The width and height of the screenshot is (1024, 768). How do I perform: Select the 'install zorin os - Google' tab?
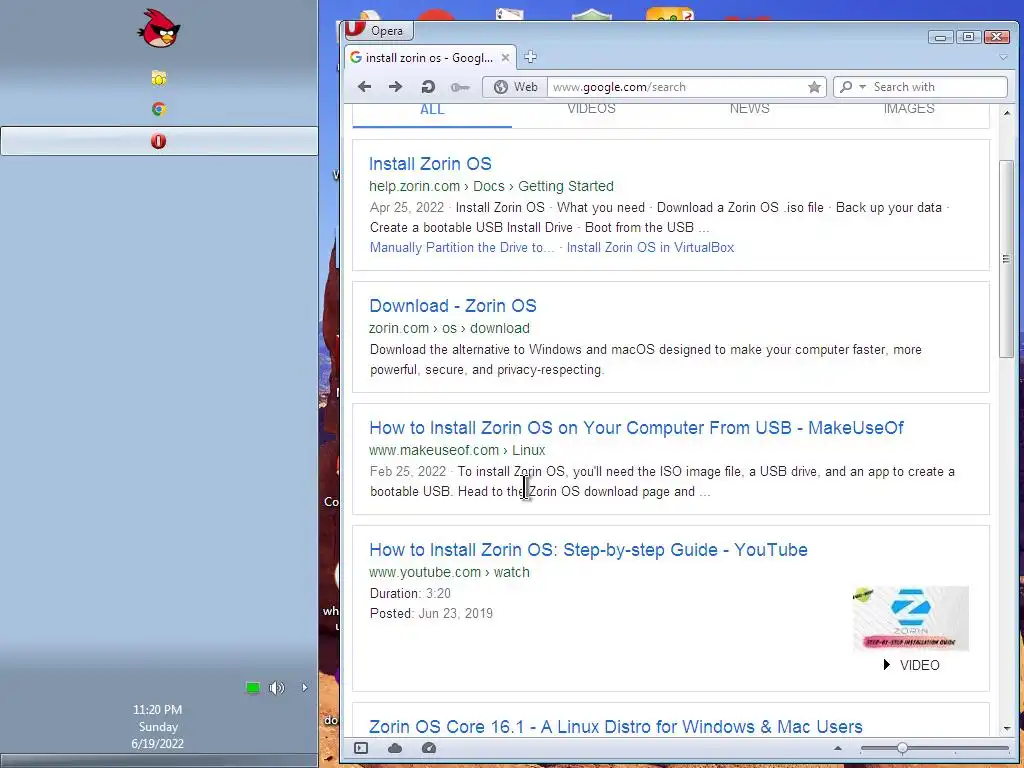(x=430, y=57)
